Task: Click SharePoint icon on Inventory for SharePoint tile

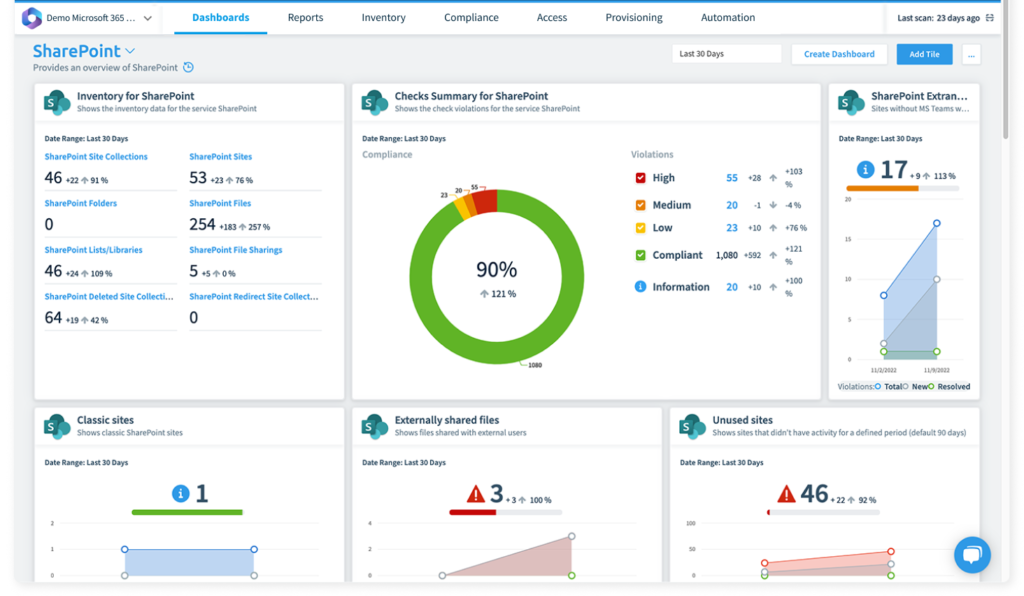Action: [x=57, y=102]
